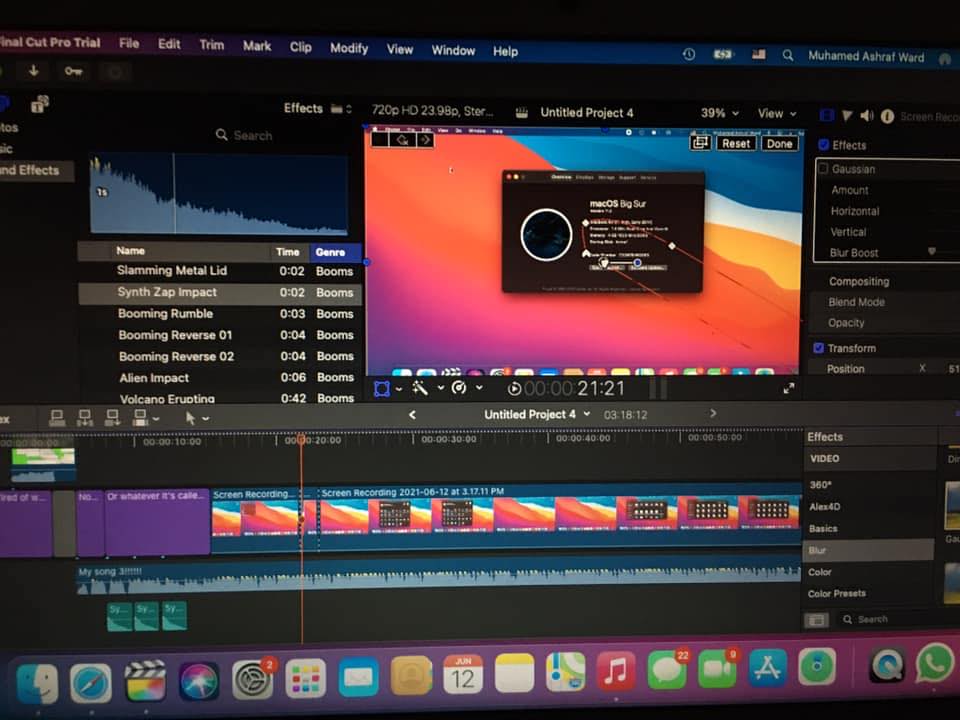The image size is (960, 720).
Task: Select the Blur category in Effects browser
Action: pyautogui.click(x=868, y=550)
